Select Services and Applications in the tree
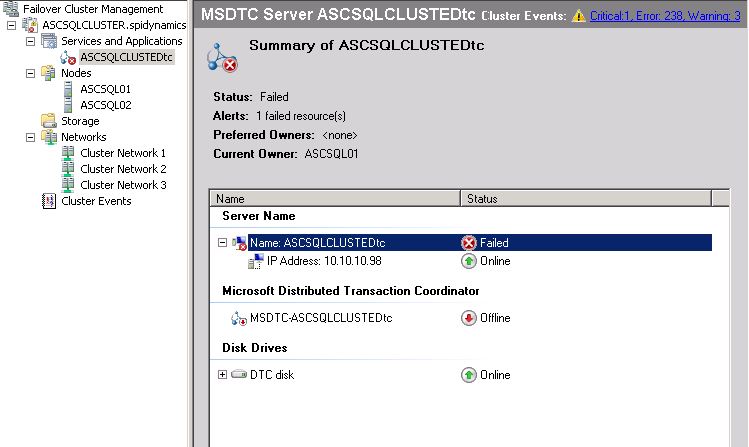The height and width of the screenshot is (447, 749). (121, 41)
